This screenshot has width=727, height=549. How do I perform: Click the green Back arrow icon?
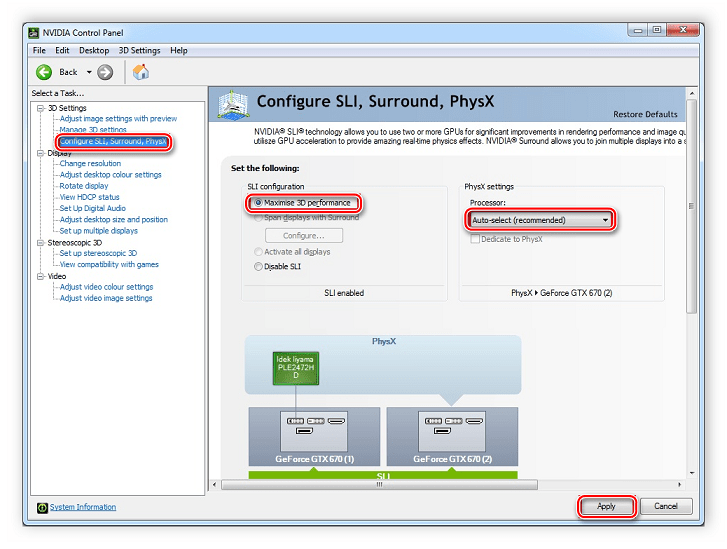click(x=44, y=72)
